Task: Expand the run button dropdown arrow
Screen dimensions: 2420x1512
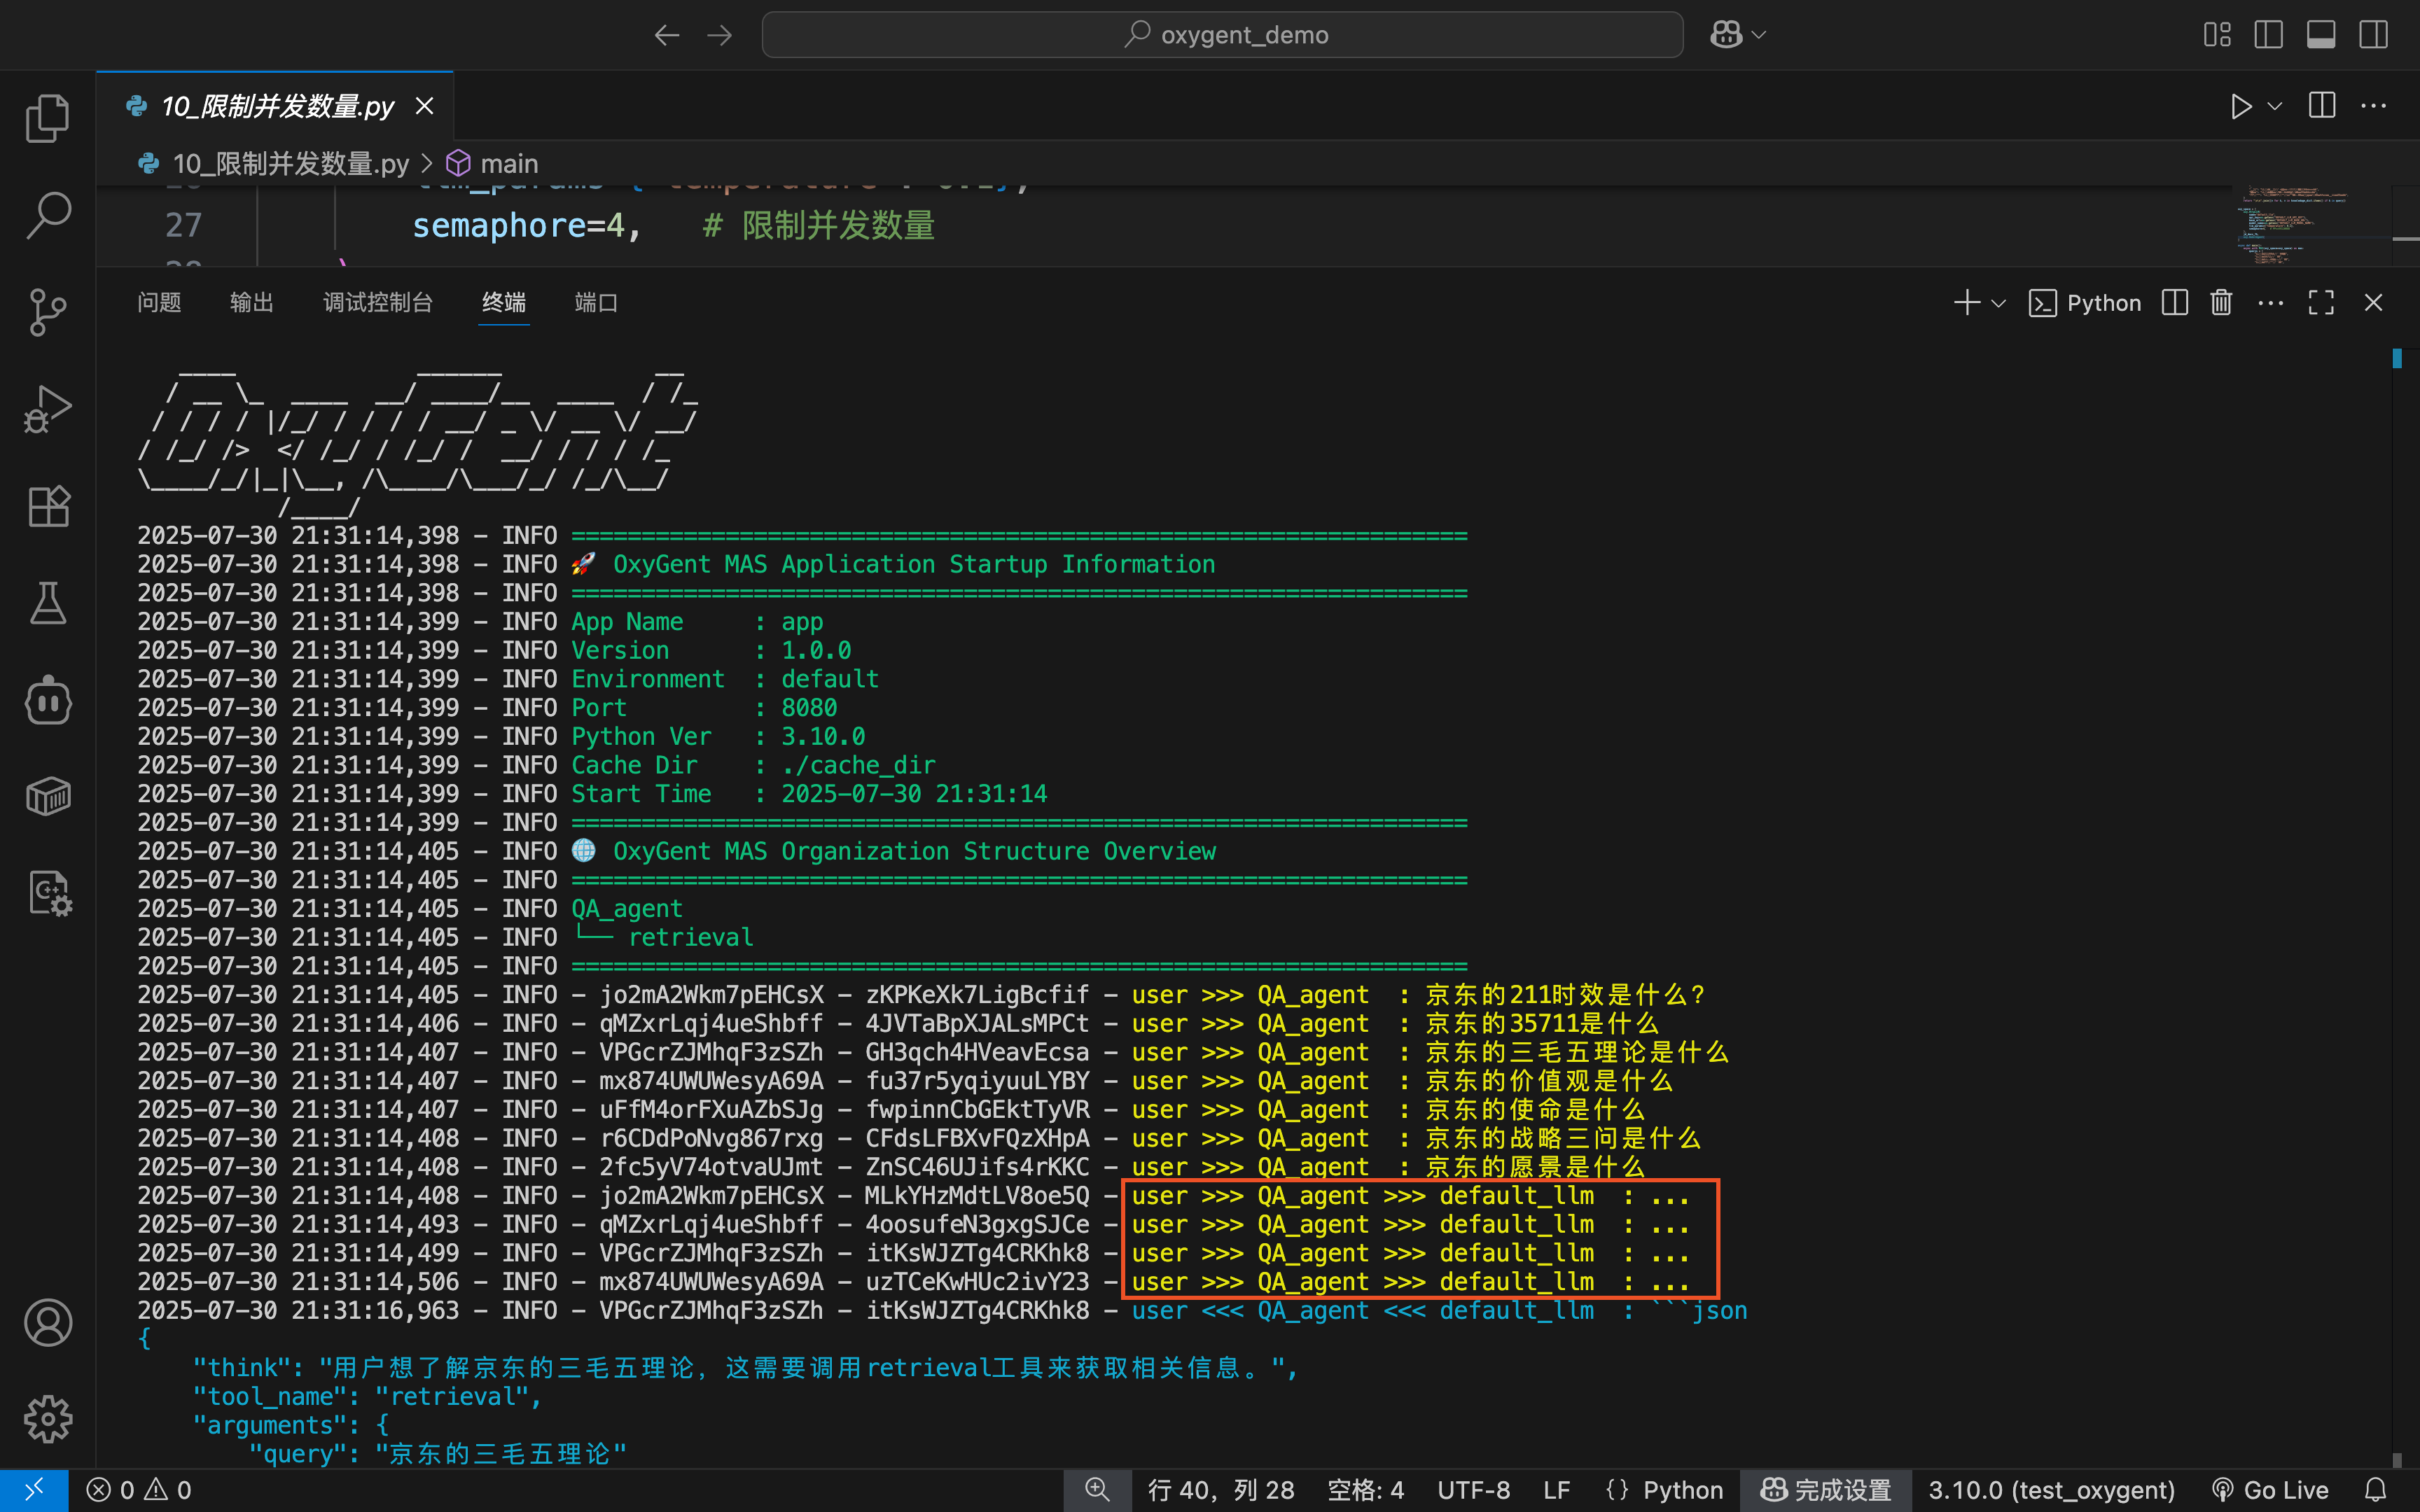Action: coord(2275,106)
